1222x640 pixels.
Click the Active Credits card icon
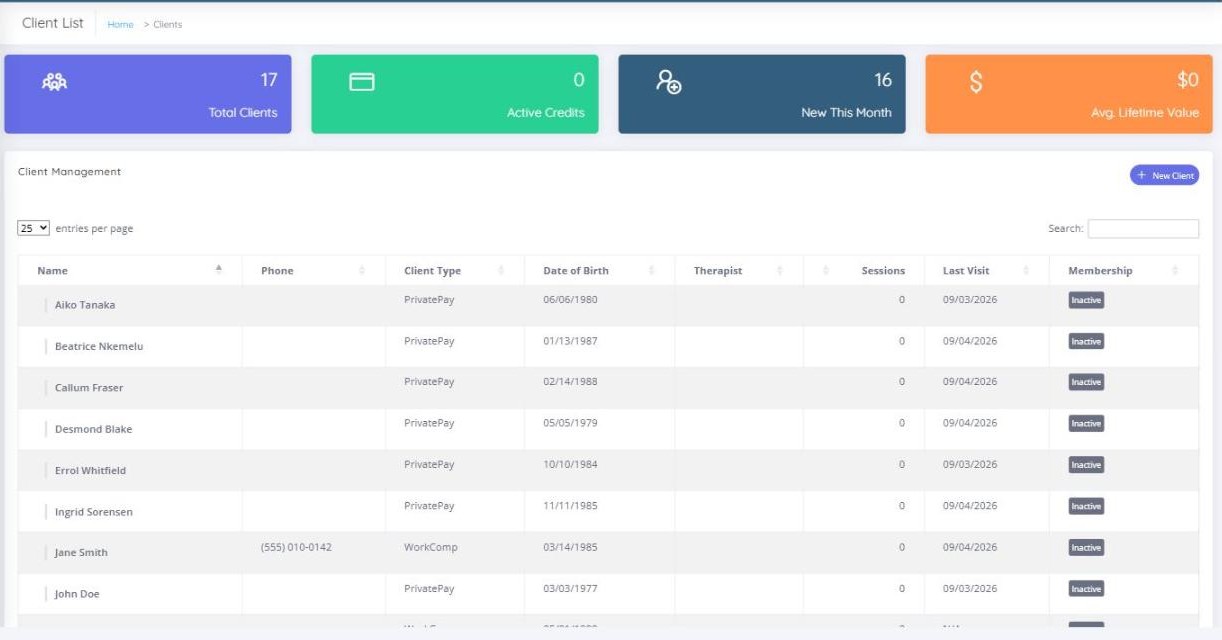[x=361, y=82]
